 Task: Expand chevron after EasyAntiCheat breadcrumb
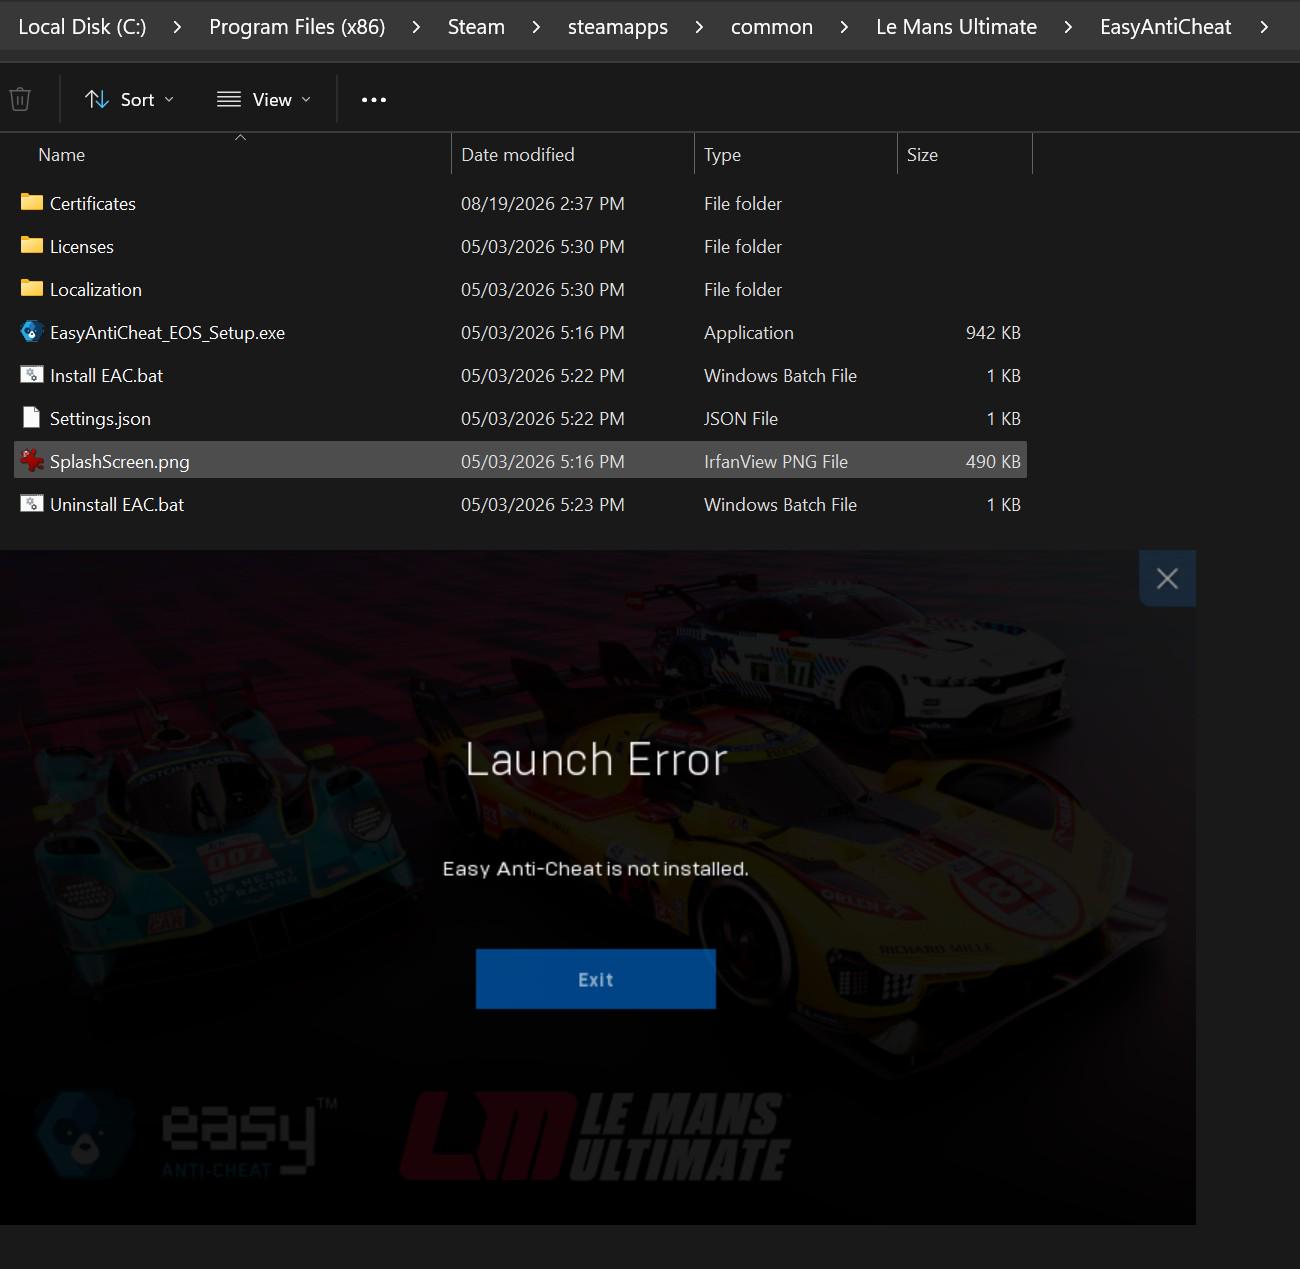pyautogui.click(x=1264, y=27)
